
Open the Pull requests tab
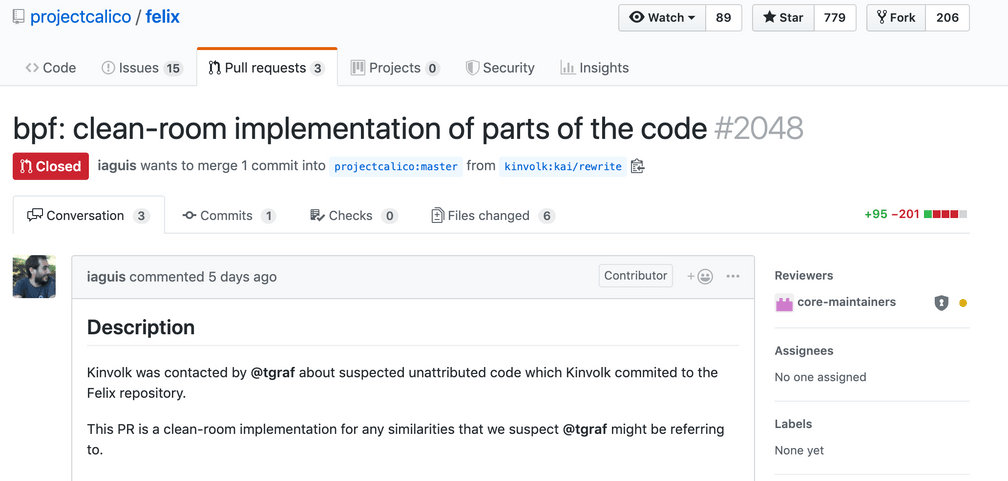(x=267, y=68)
